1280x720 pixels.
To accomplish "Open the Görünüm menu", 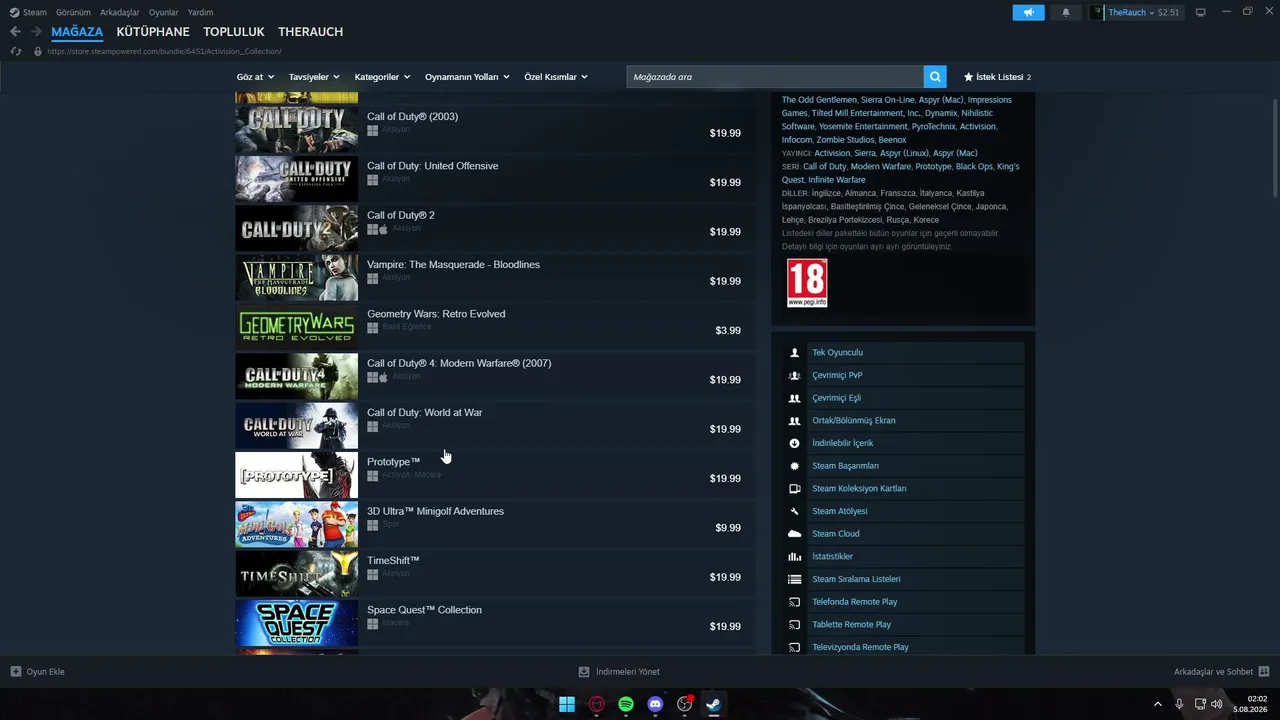I will click(x=73, y=12).
